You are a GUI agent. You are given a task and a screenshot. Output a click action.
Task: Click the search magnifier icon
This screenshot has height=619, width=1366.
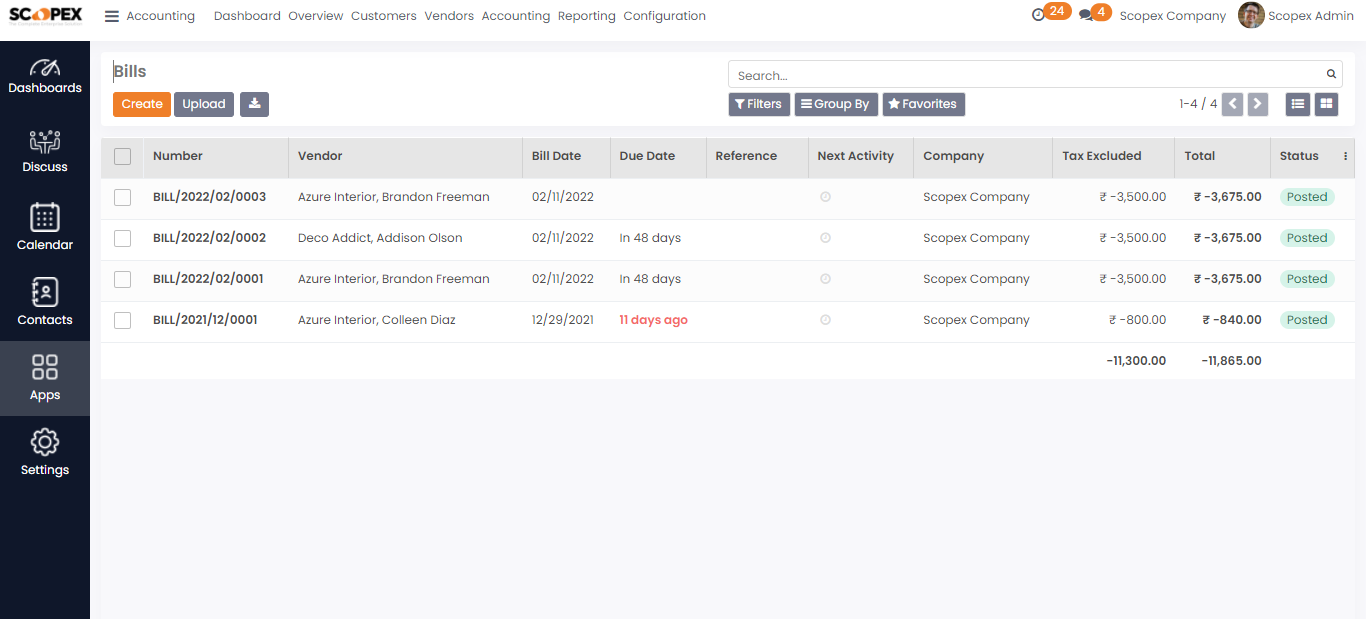point(1331,74)
